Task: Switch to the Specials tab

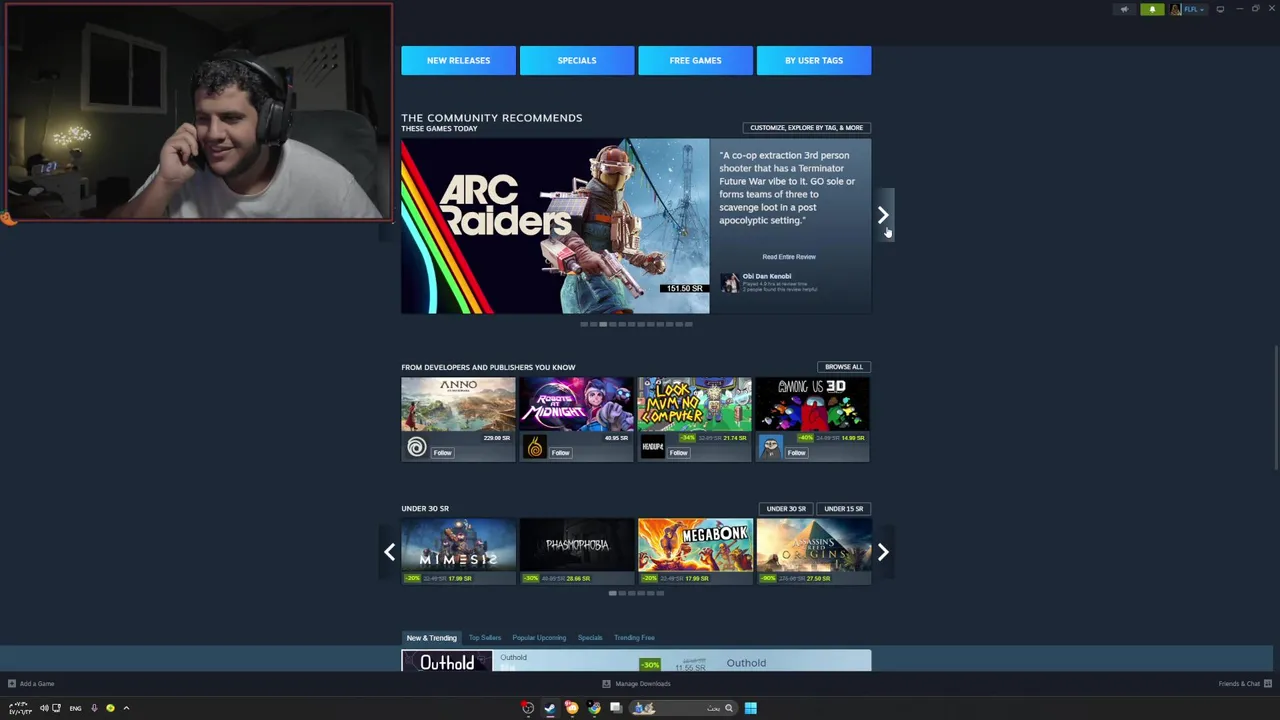Action: point(590,638)
